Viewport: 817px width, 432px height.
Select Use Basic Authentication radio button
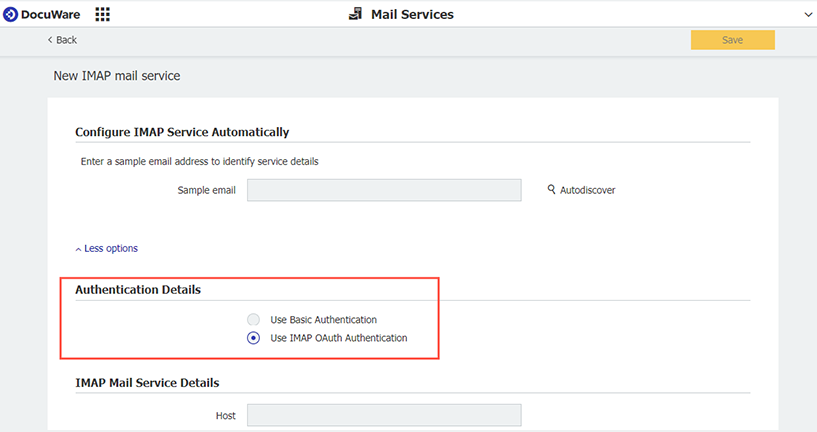(253, 320)
